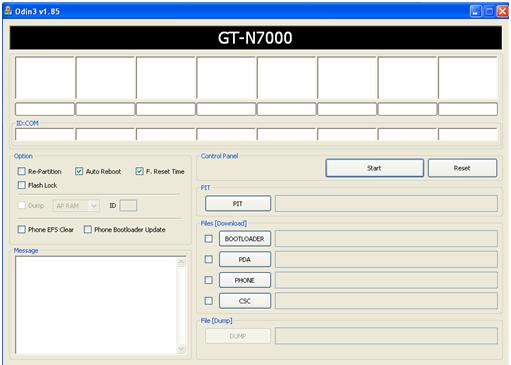
Task: Check the PDA file checkbox
Action: 209,259
